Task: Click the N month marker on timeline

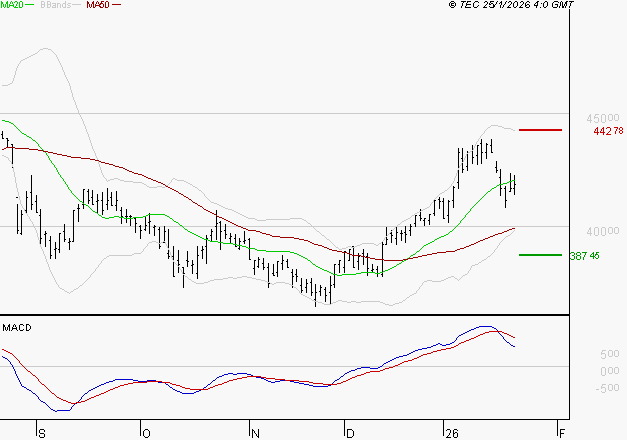Action: (255, 433)
